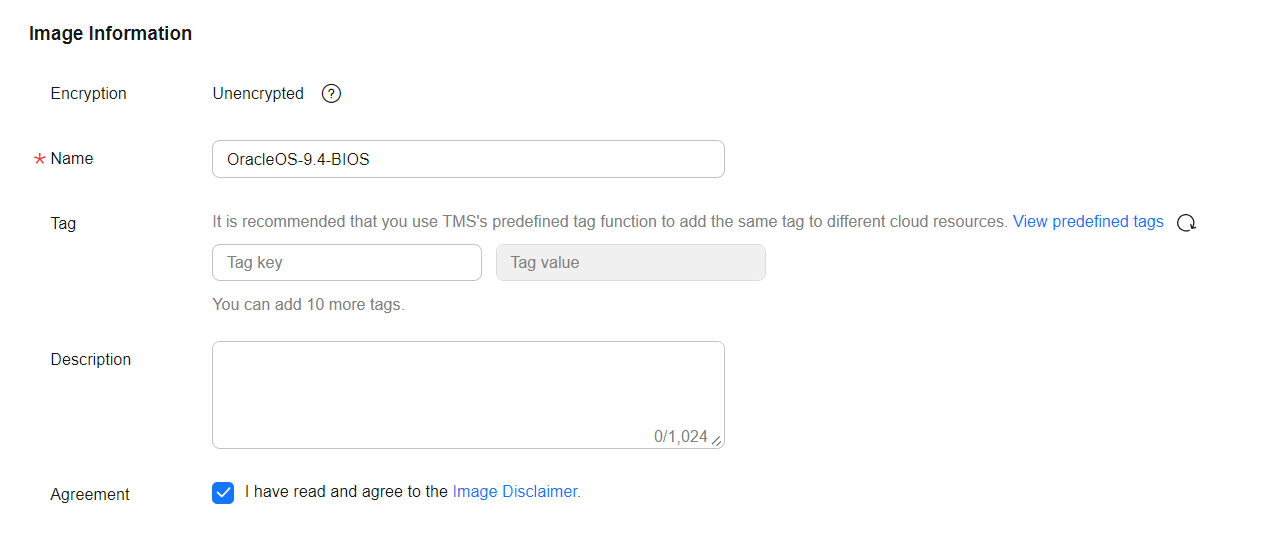Click the Description box resize handle

(x=716, y=440)
